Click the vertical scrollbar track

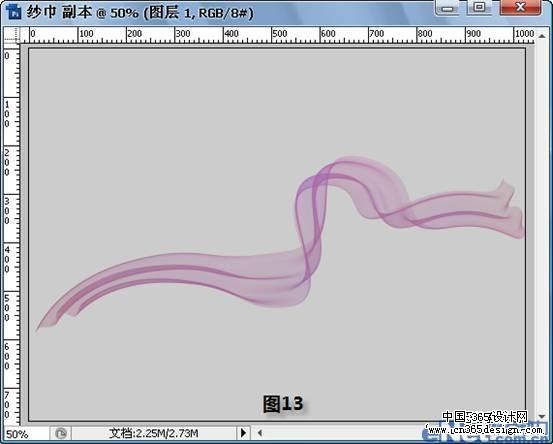(542, 226)
